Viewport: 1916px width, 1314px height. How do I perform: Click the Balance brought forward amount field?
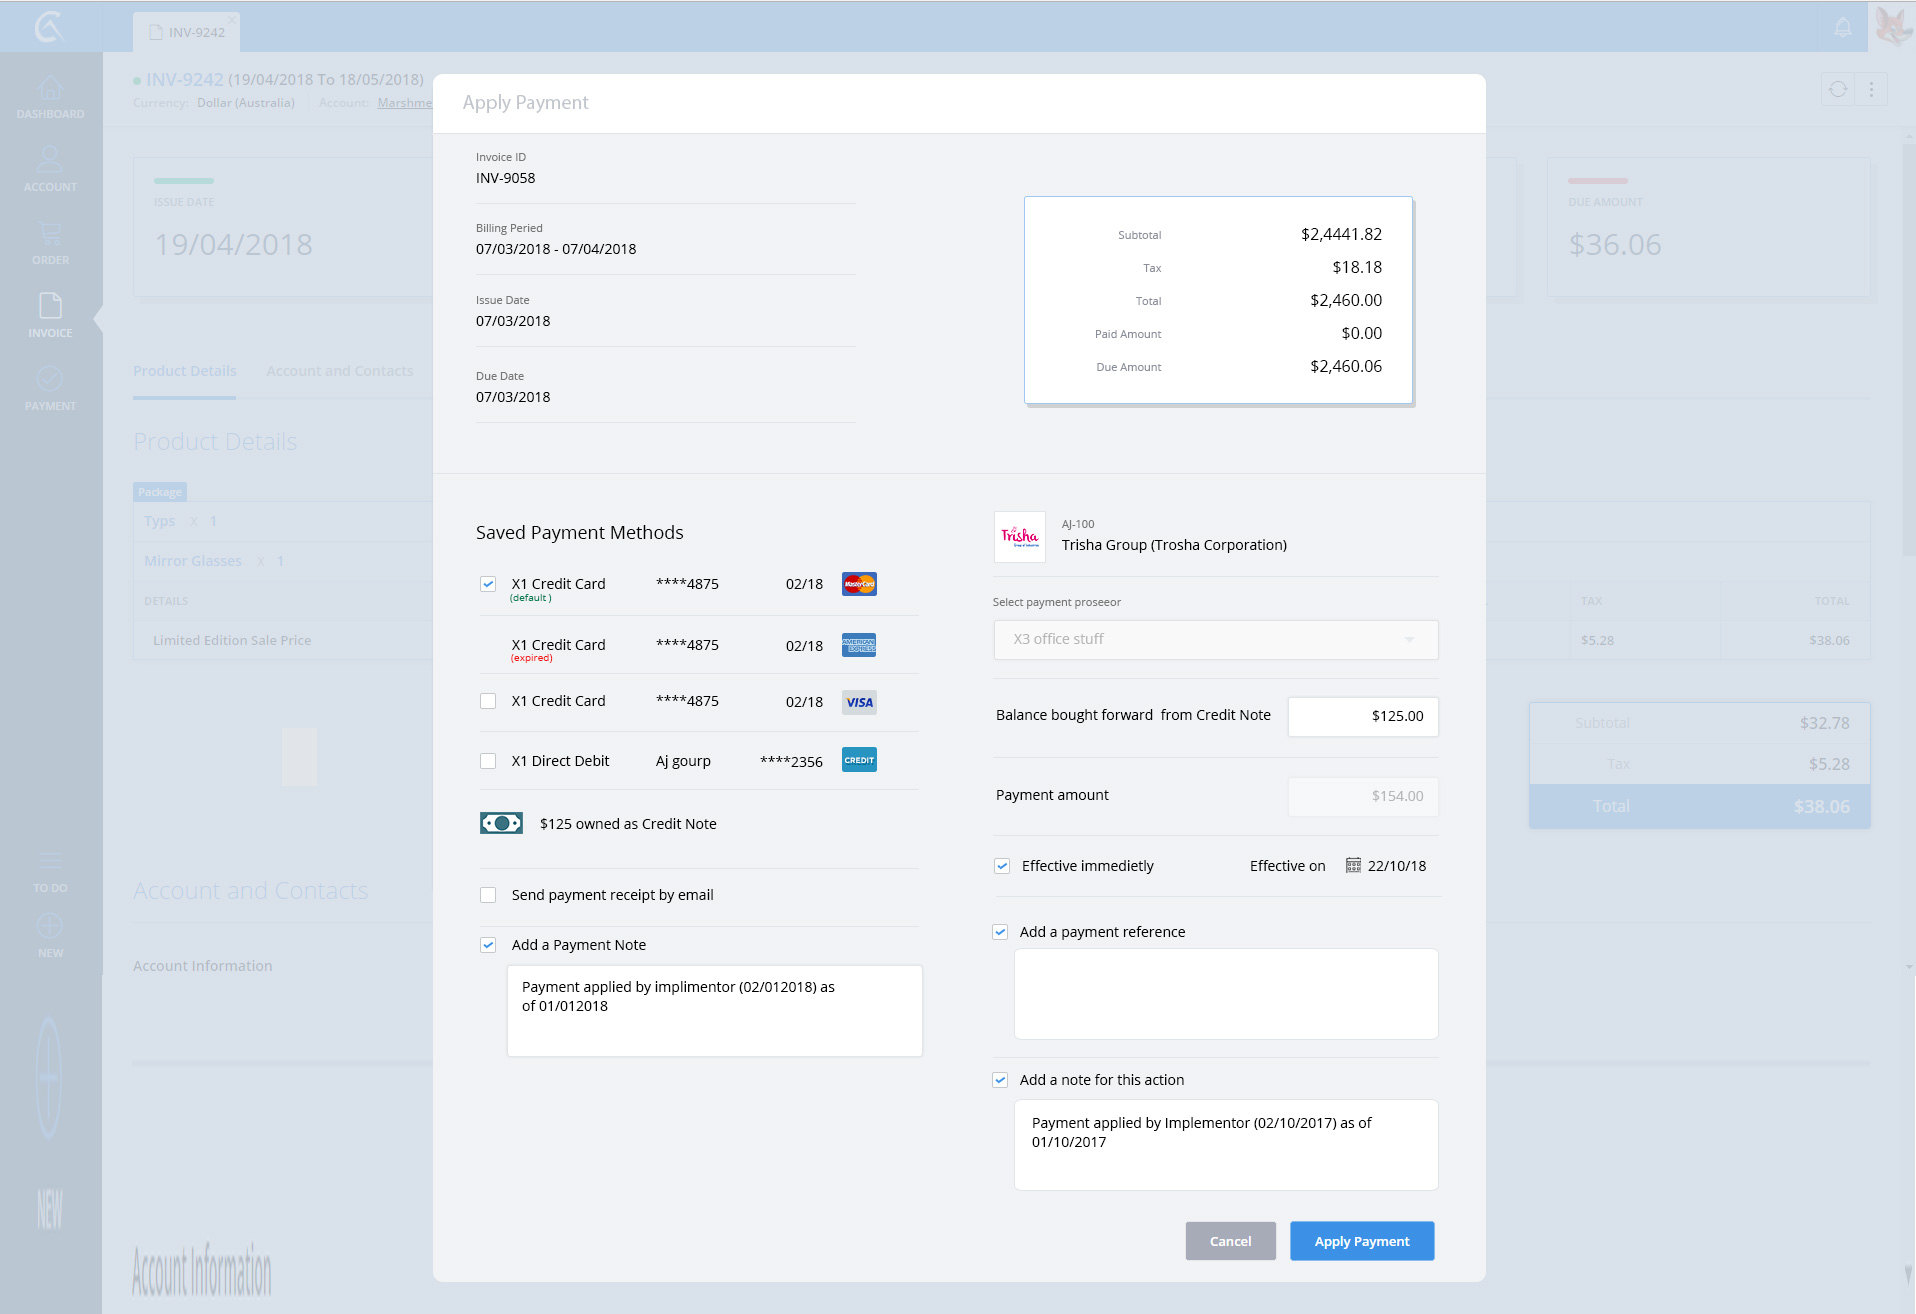(x=1362, y=716)
